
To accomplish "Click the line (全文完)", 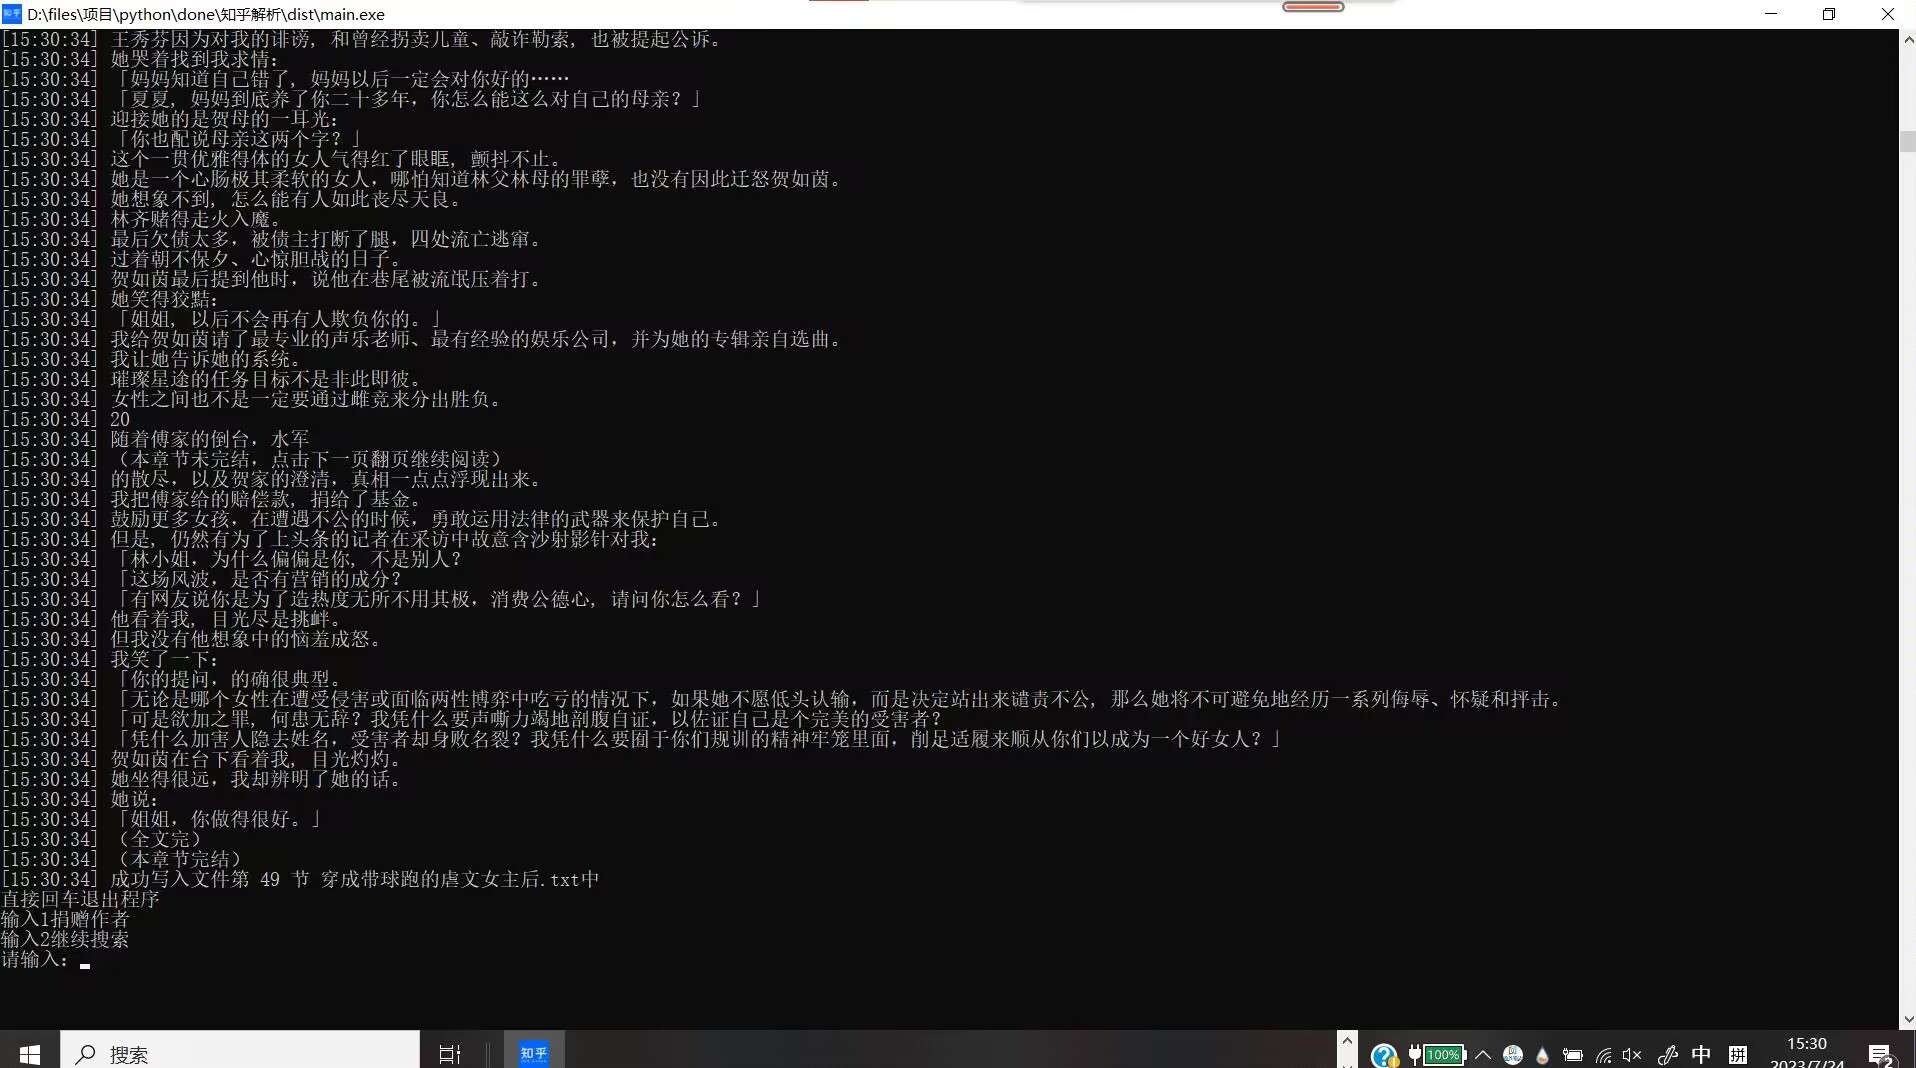I will tap(102, 839).
